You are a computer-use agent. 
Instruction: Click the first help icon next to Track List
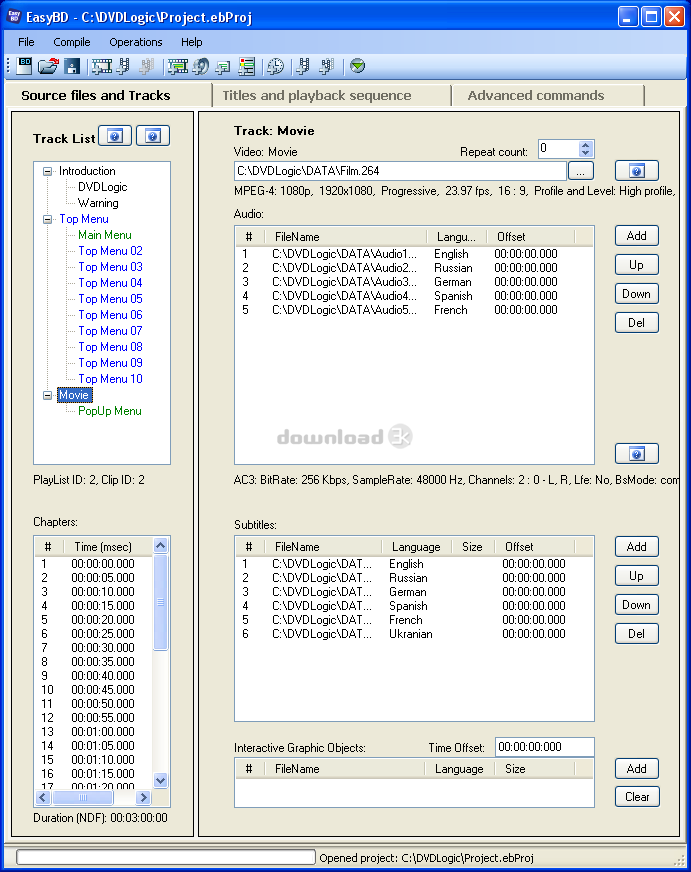115,136
